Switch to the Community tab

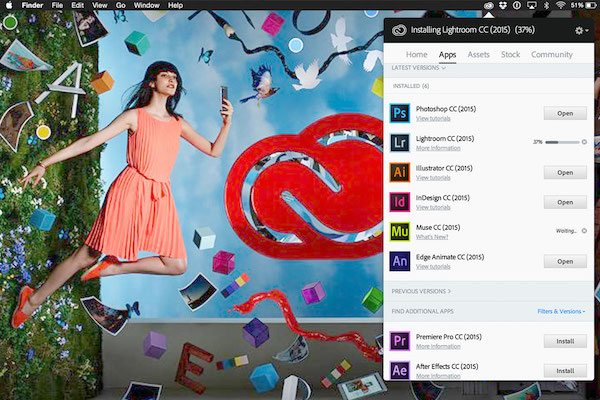tap(551, 54)
